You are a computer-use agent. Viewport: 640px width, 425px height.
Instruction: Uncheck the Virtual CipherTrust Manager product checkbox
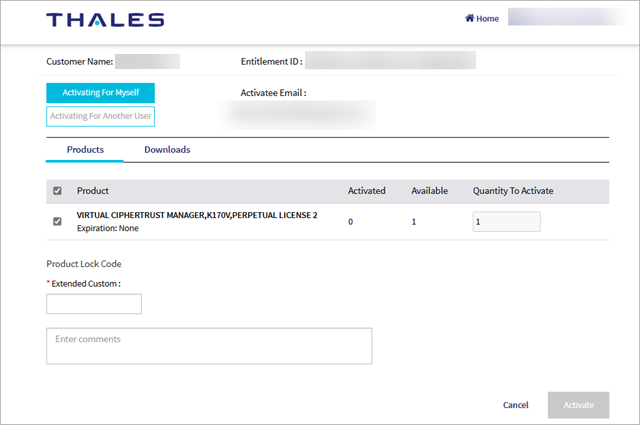pos(57,221)
